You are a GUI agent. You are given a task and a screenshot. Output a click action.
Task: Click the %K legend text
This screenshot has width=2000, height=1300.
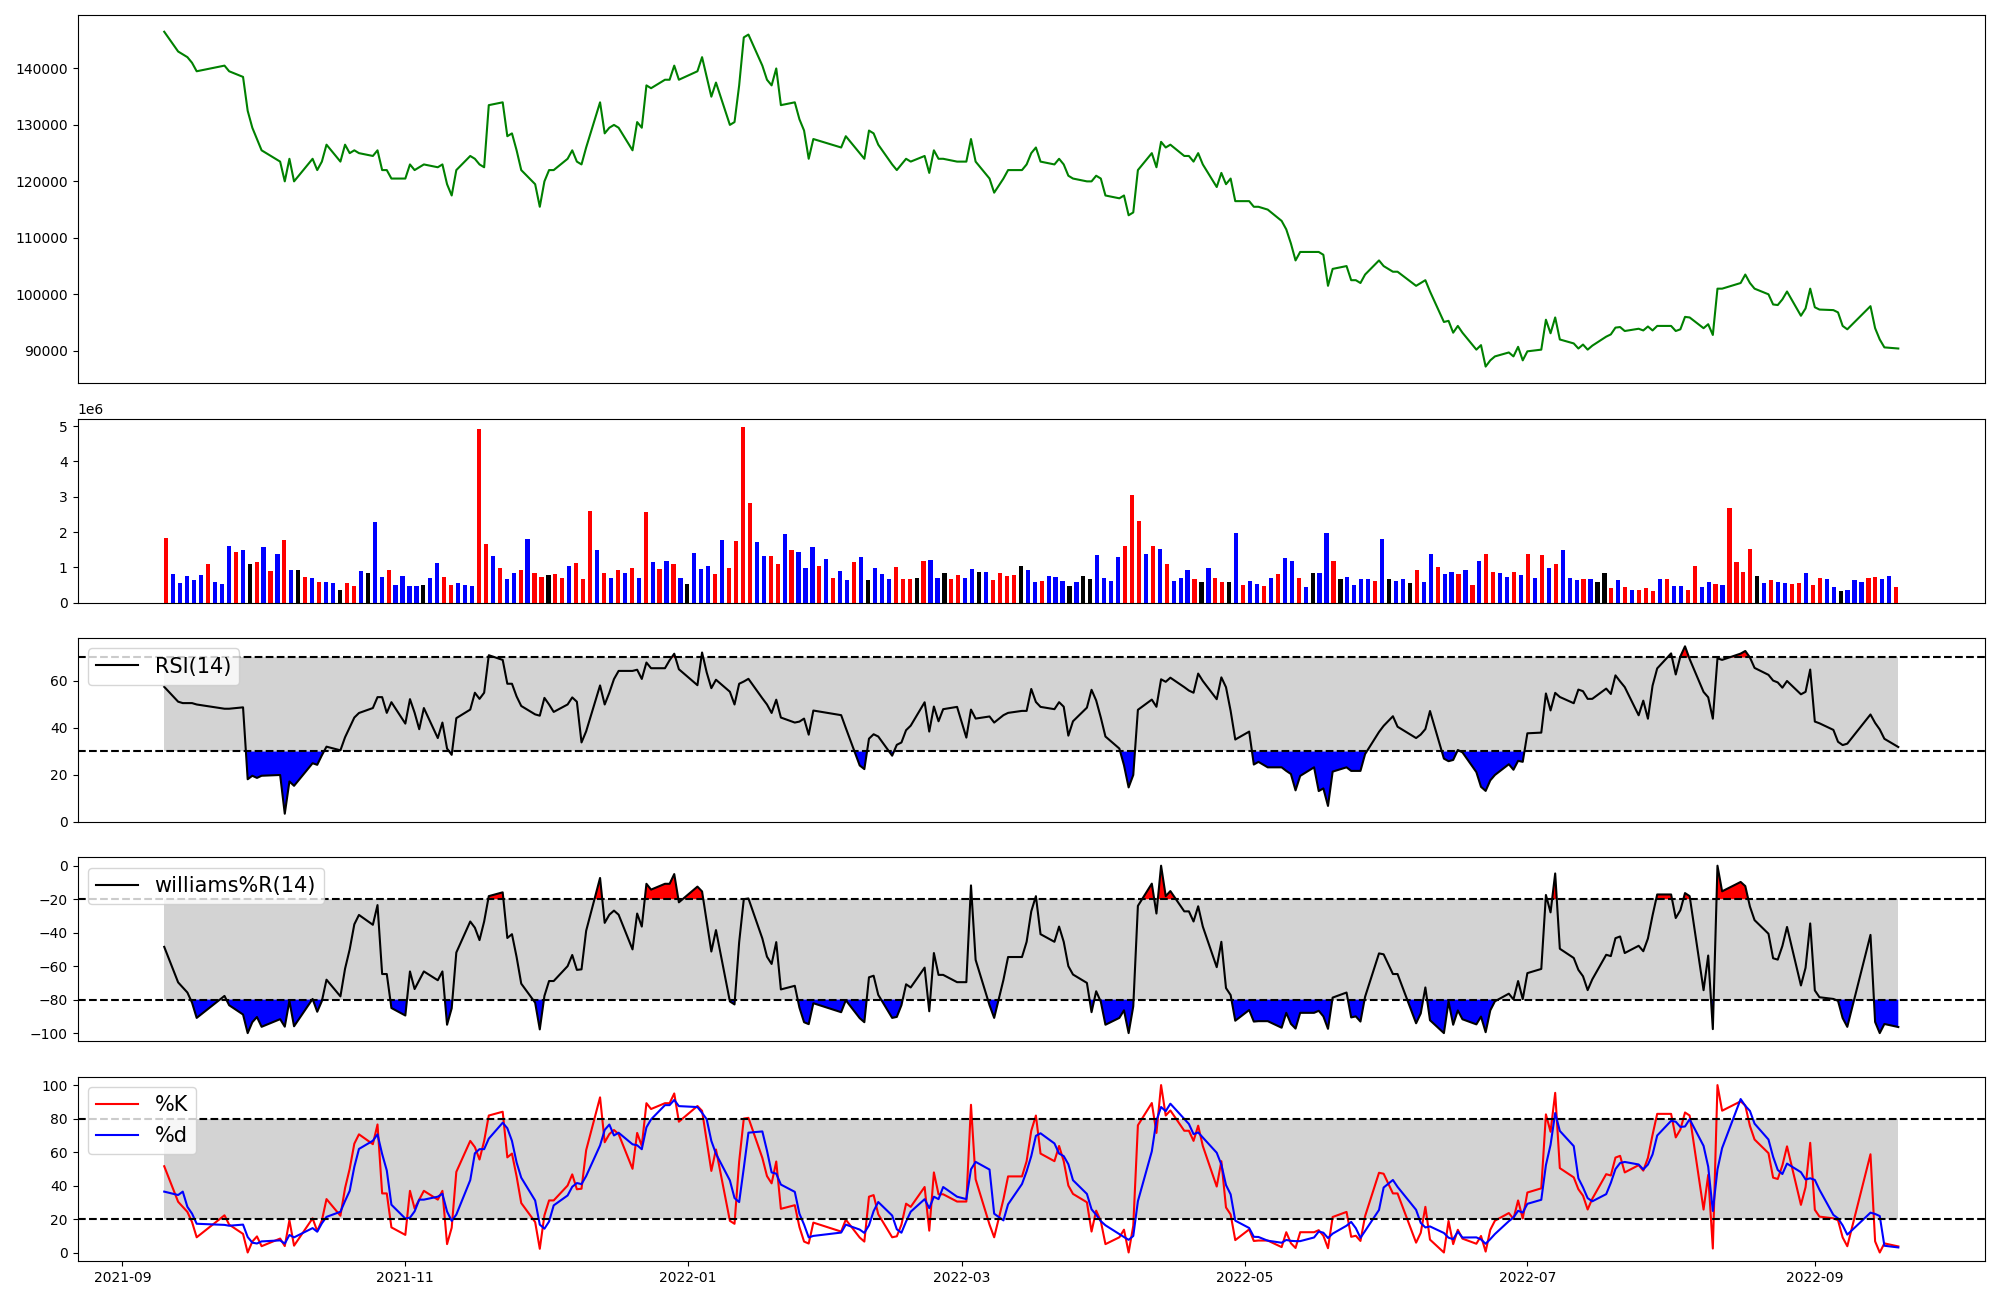click(x=171, y=1104)
